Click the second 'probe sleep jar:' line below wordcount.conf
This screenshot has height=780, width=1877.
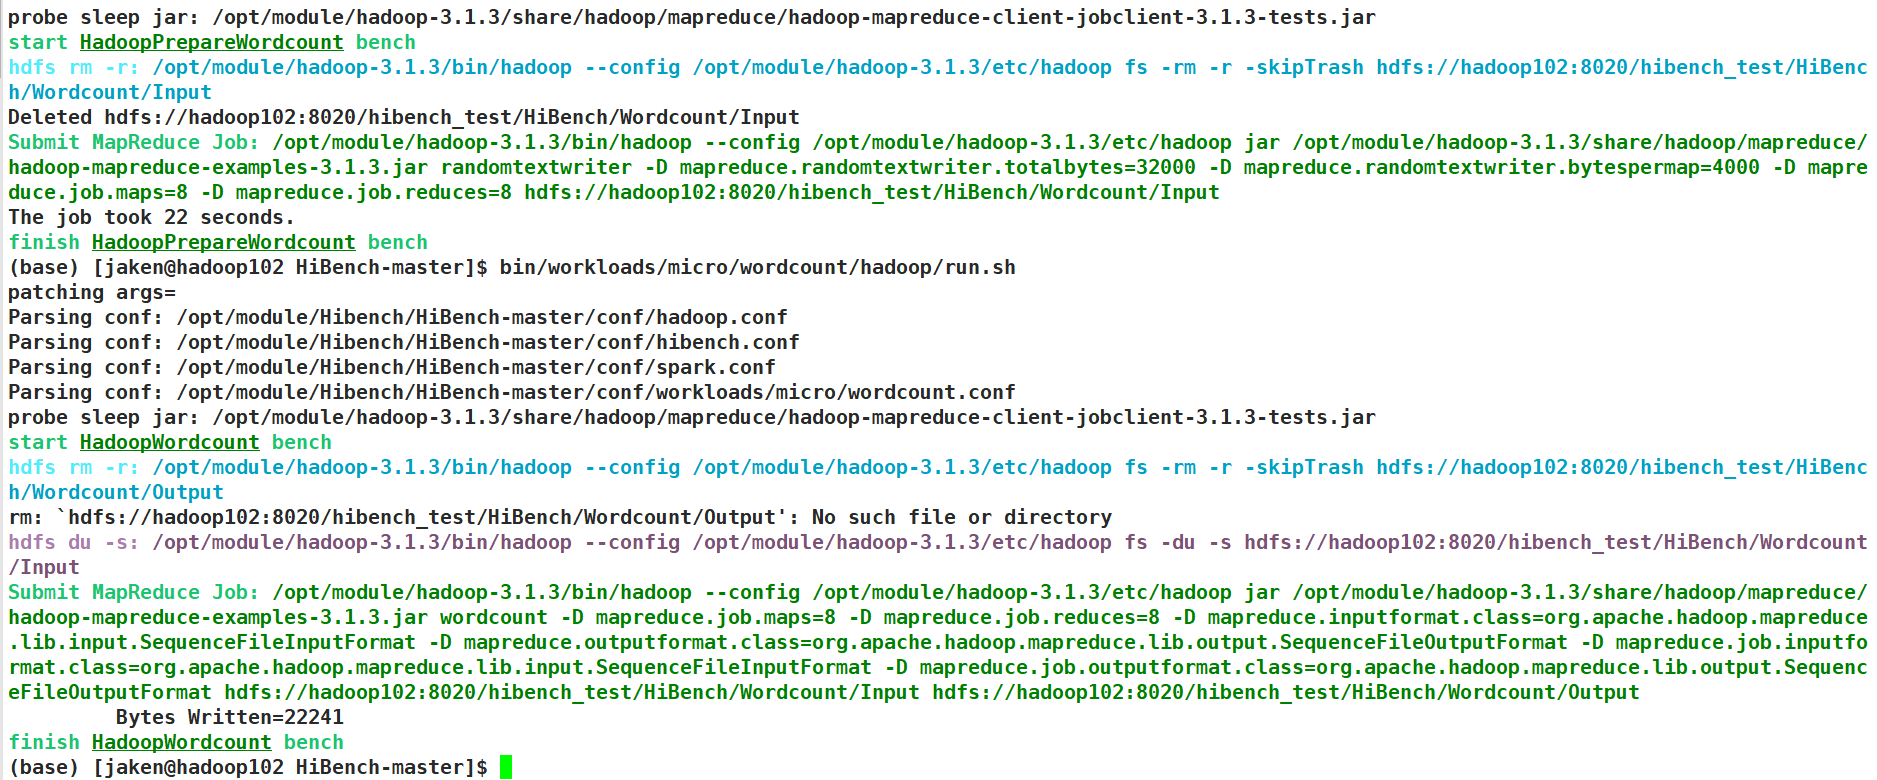pos(692,417)
